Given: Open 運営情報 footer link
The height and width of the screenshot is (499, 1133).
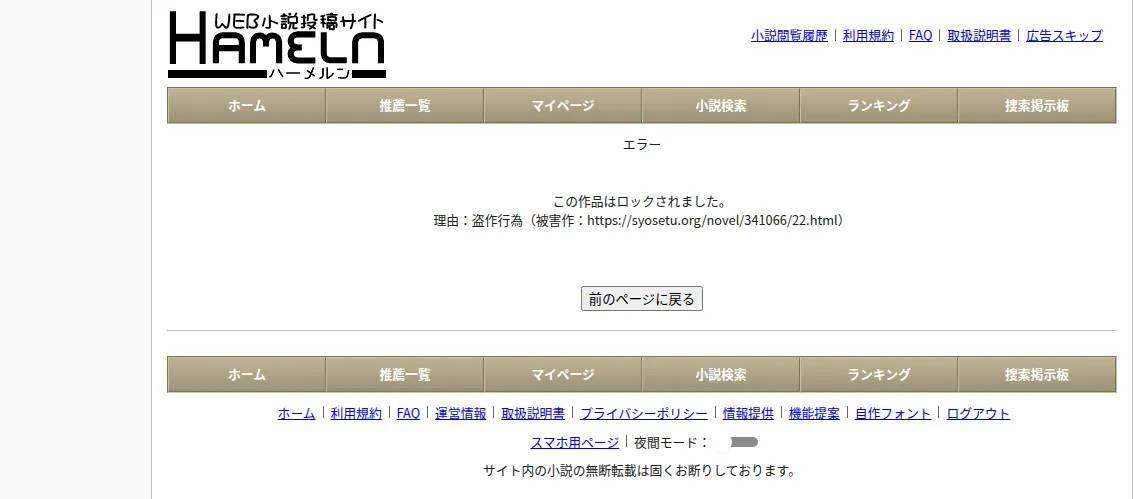Looking at the screenshot, I should pos(461,414).
